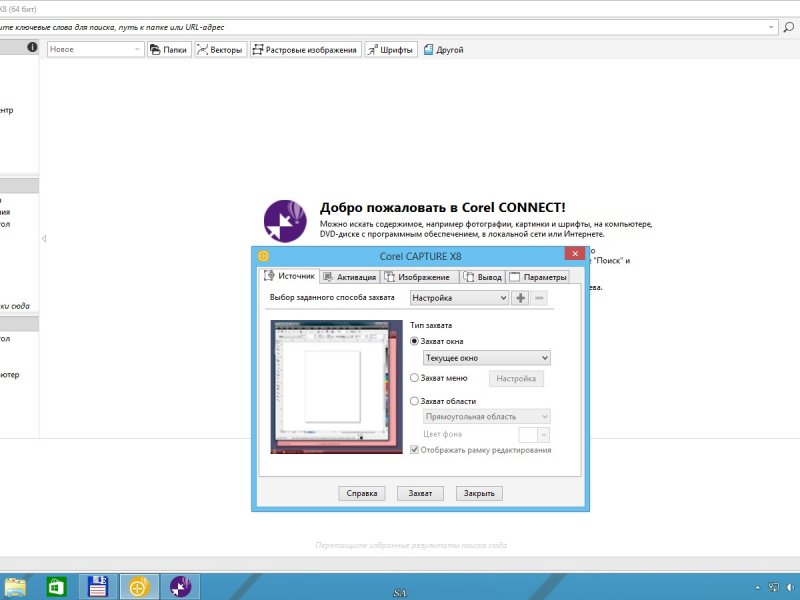This screenshot has width=800, height=600.
Task: Switch to the Вывод tab
Action: pyautogui.click(x=483, y=277)
